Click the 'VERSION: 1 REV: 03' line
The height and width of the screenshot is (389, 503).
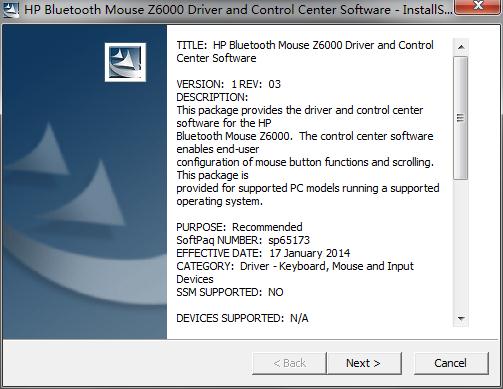229,84
